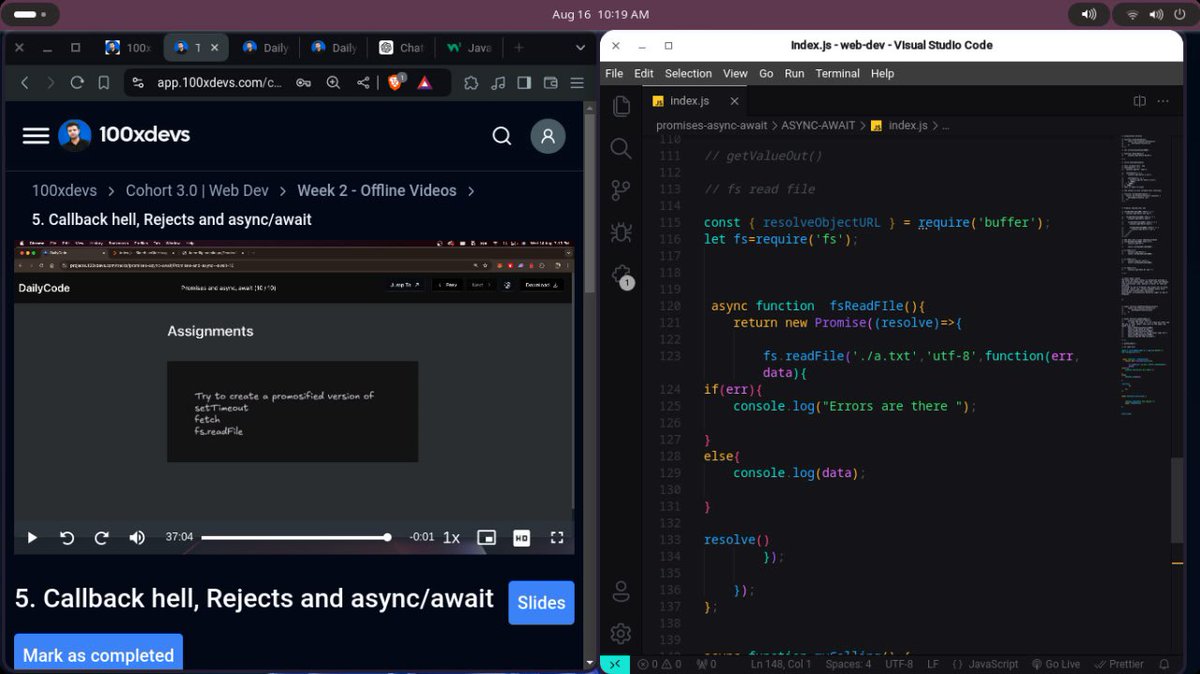
Task: Click media control music note icon
Action: [498, 83]
